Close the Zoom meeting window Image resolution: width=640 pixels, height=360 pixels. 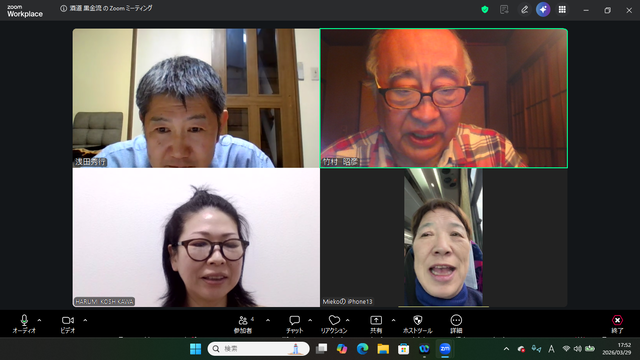click(629, 10)
